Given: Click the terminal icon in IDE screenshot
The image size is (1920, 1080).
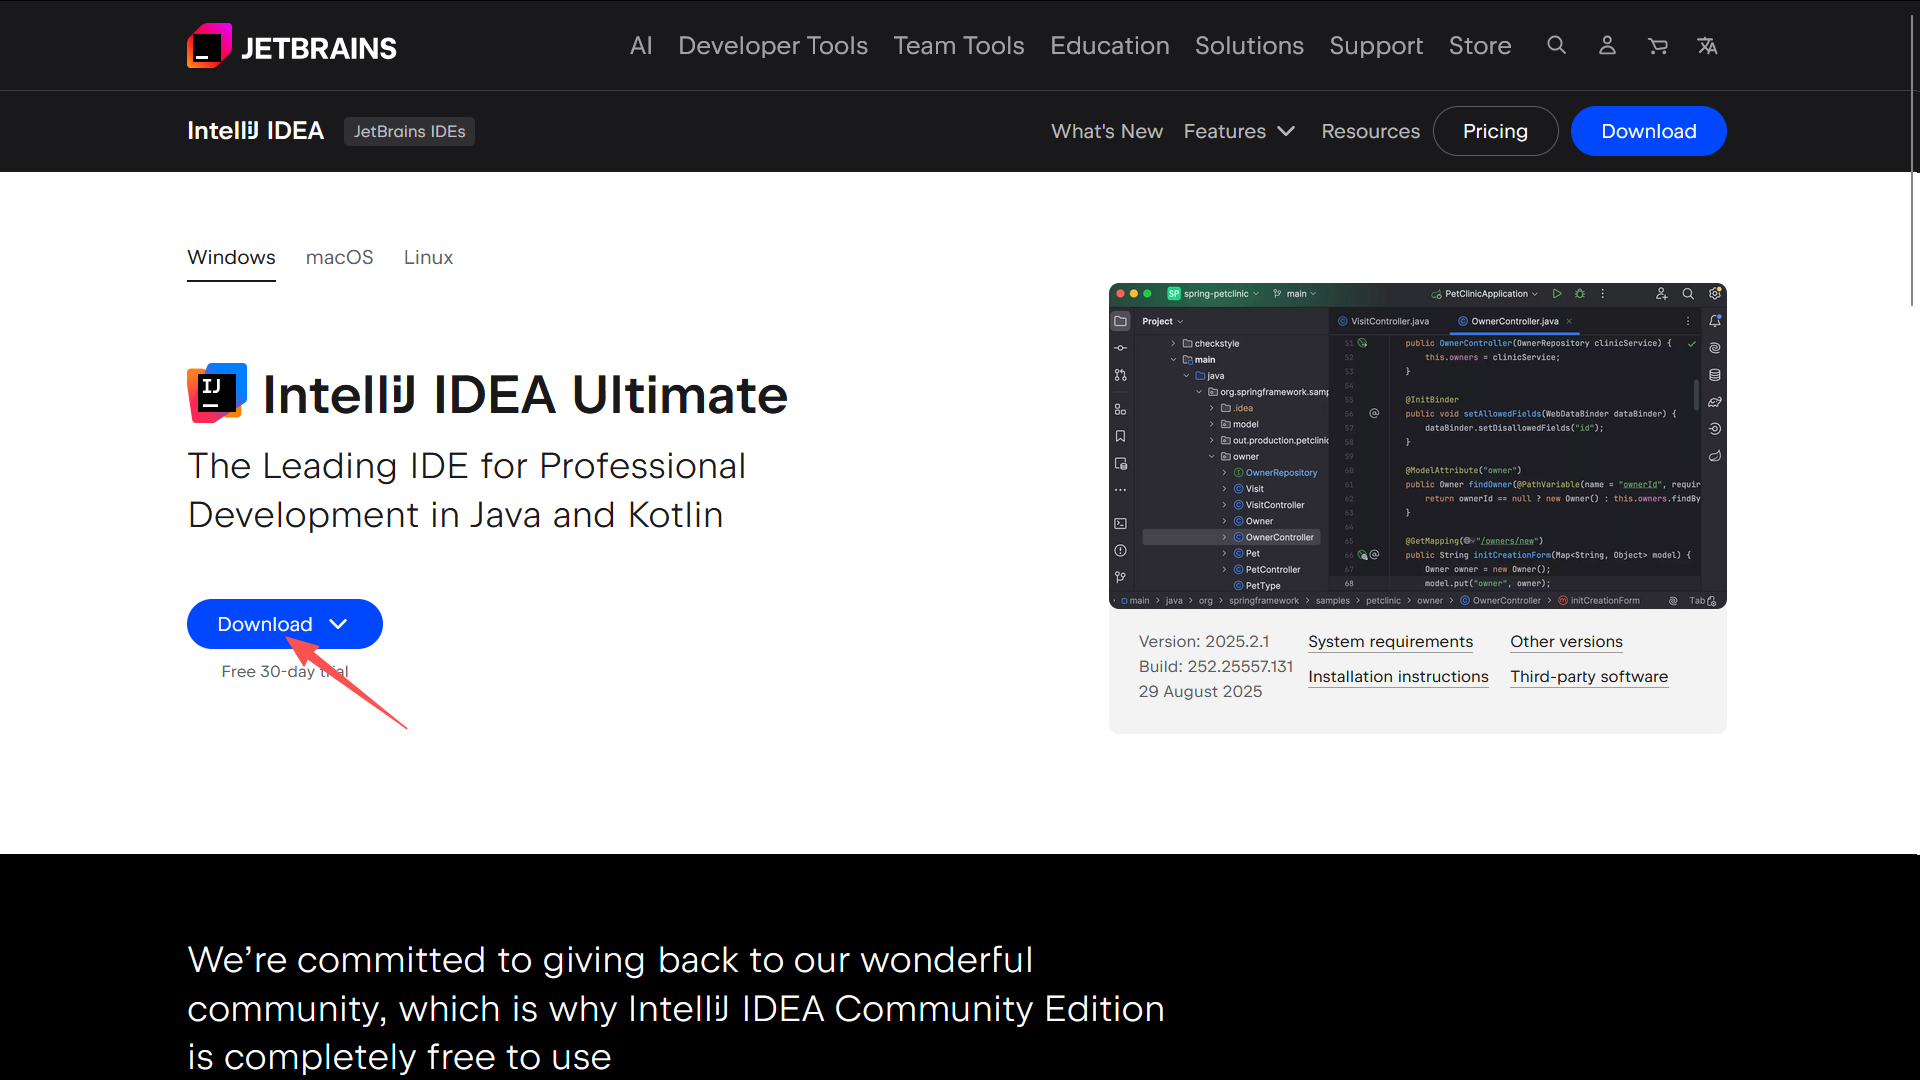Looking at the screenshot, I should tap(1121, 523).
